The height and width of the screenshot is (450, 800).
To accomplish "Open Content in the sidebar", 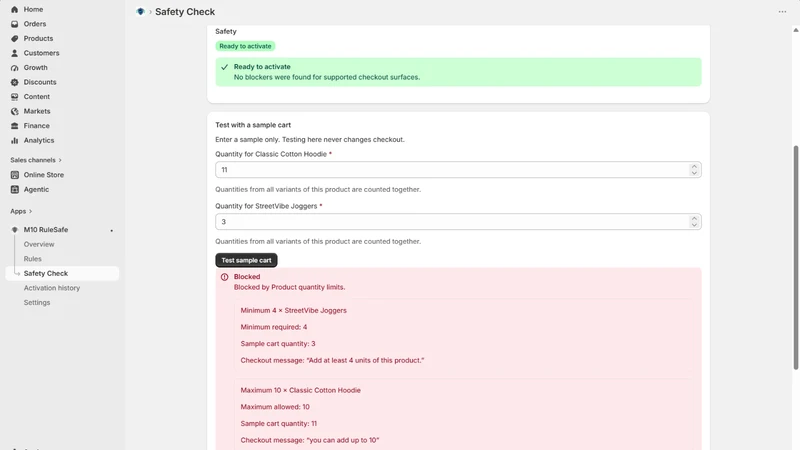I will click(x=37, y=96).
